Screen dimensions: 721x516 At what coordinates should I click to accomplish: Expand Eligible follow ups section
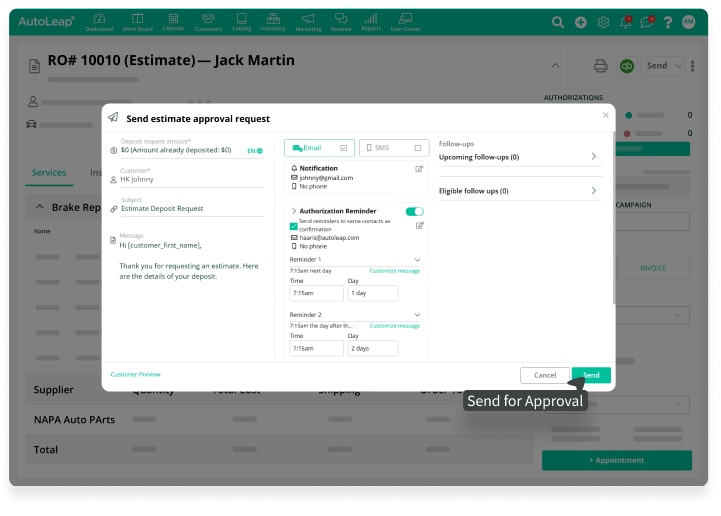pyautogui.click(x=593, y=191)
